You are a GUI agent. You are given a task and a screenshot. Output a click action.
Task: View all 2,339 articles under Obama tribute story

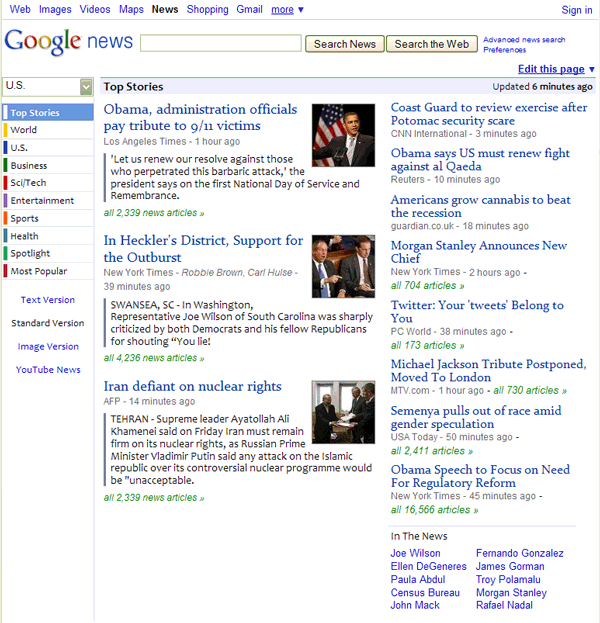[x=154, y=213]
